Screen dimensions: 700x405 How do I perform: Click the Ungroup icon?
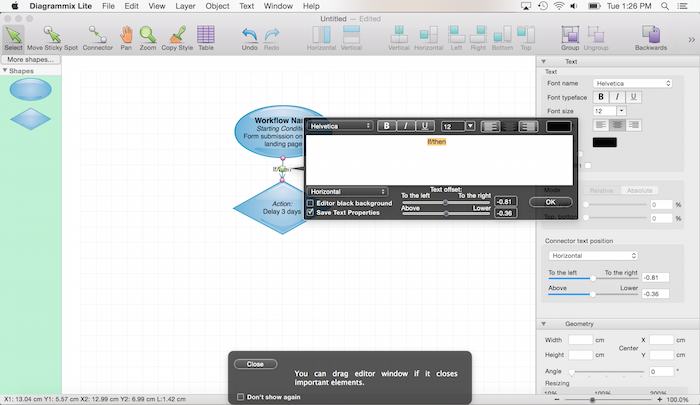pos(596,38)
